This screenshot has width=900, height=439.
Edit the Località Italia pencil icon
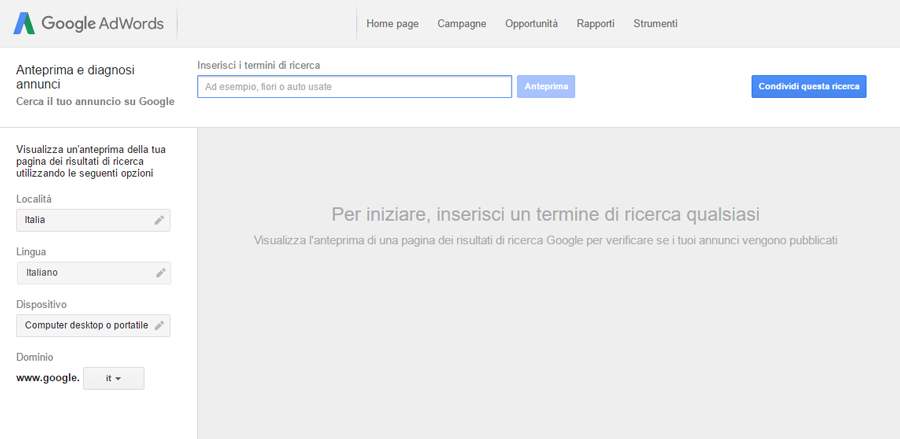[x=159, y=220]
